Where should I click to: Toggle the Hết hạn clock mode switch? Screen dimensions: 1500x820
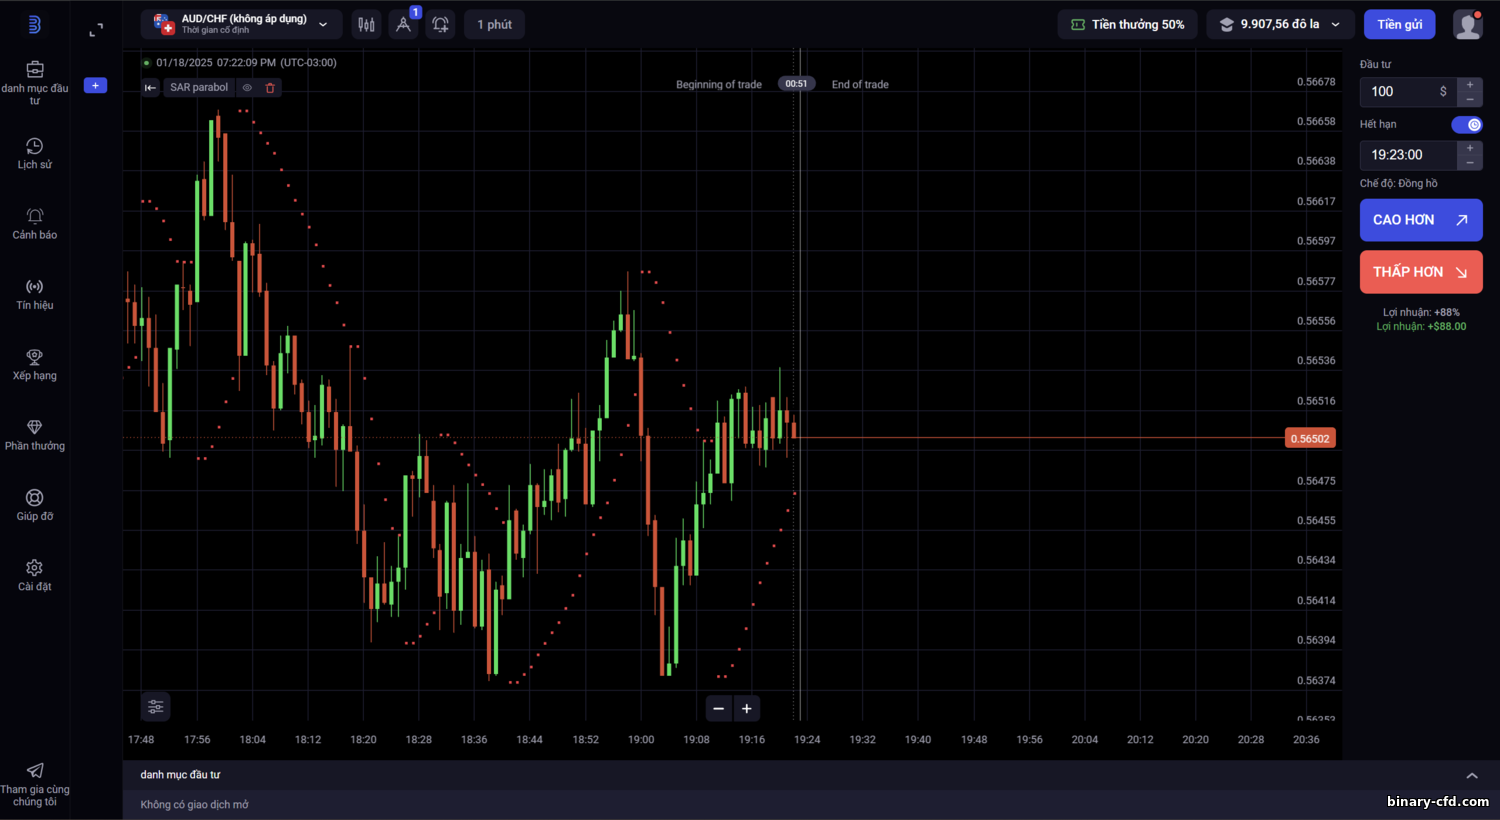1467,124
